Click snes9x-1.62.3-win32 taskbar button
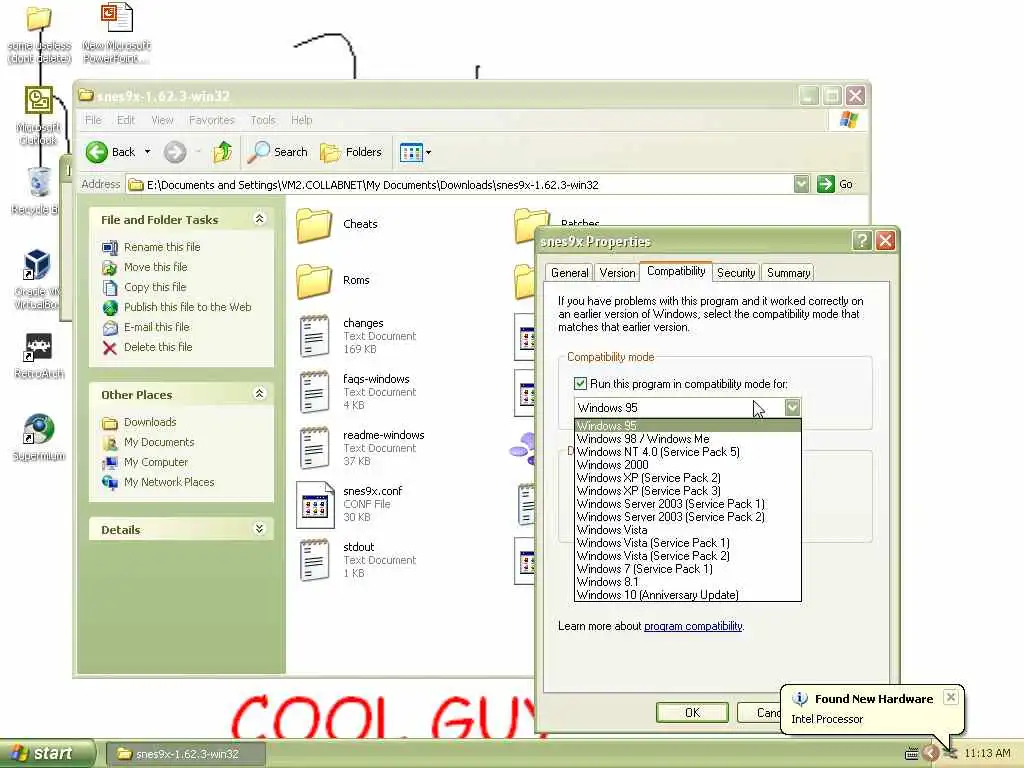Screen dimensions: 1024x768 (x=185, y=754)
